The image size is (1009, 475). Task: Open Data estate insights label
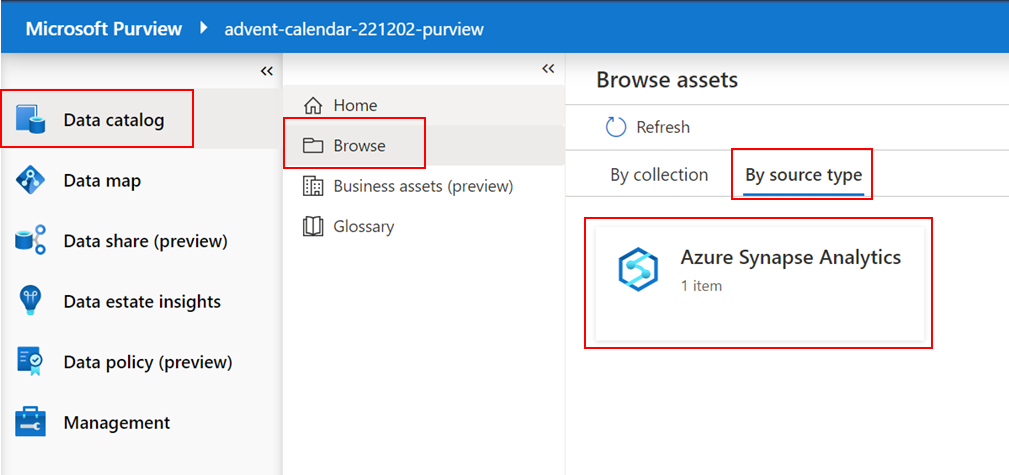[142, 302]
